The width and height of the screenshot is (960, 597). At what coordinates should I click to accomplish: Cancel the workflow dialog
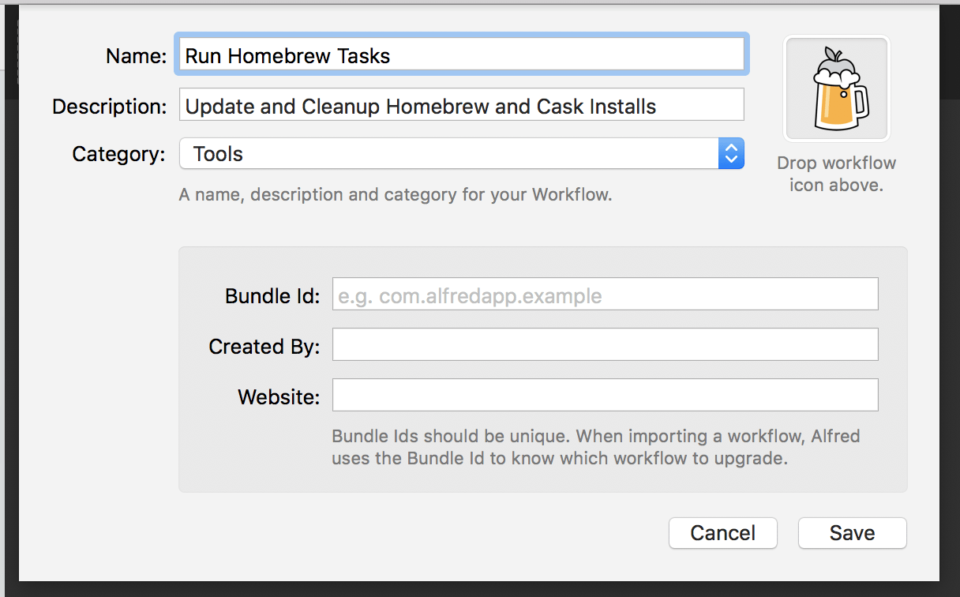click(723, 533)
